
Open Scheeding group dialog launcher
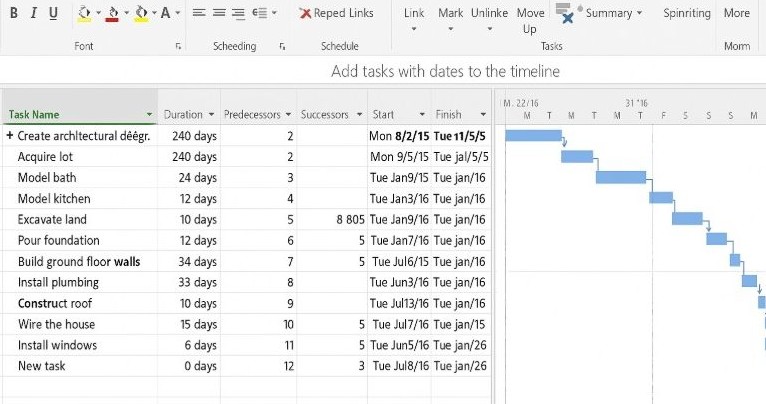[283, 46]
